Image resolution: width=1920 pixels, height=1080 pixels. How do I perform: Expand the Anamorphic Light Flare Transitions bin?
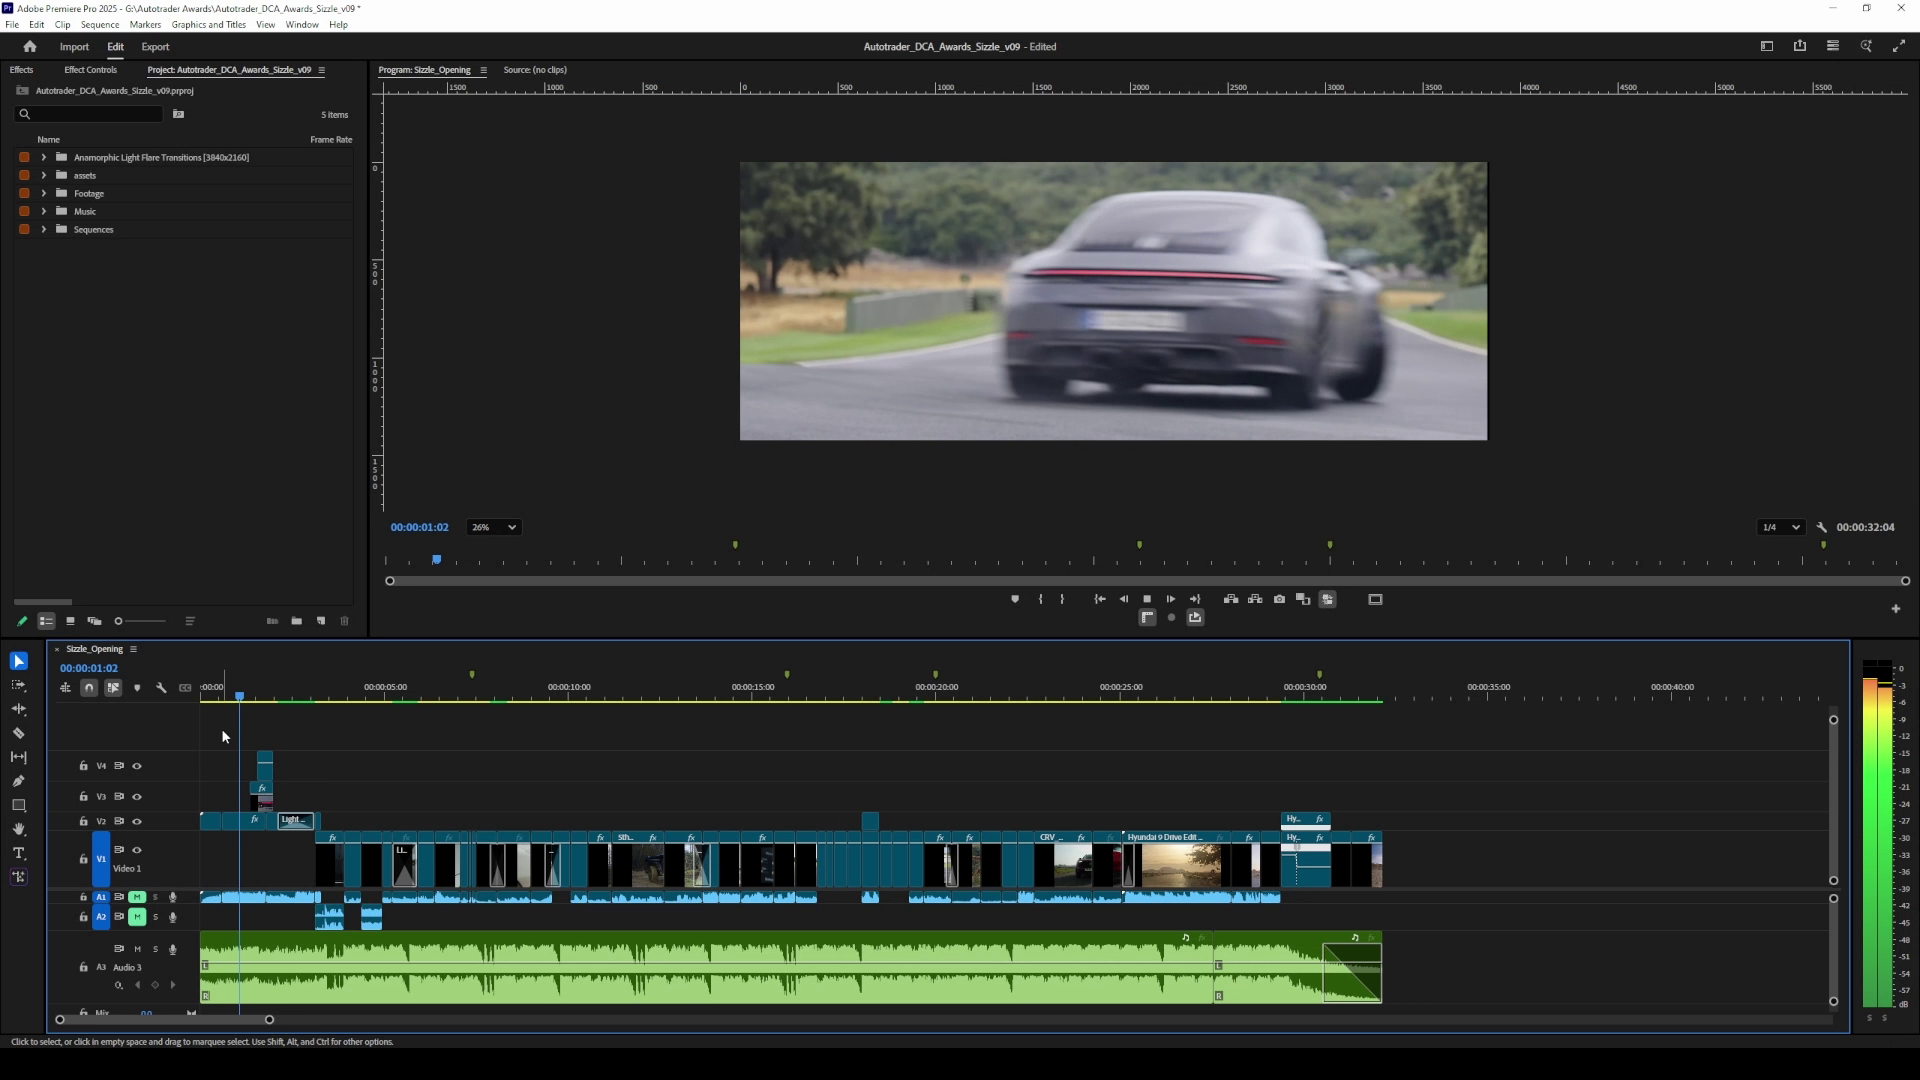click(43, 157)
